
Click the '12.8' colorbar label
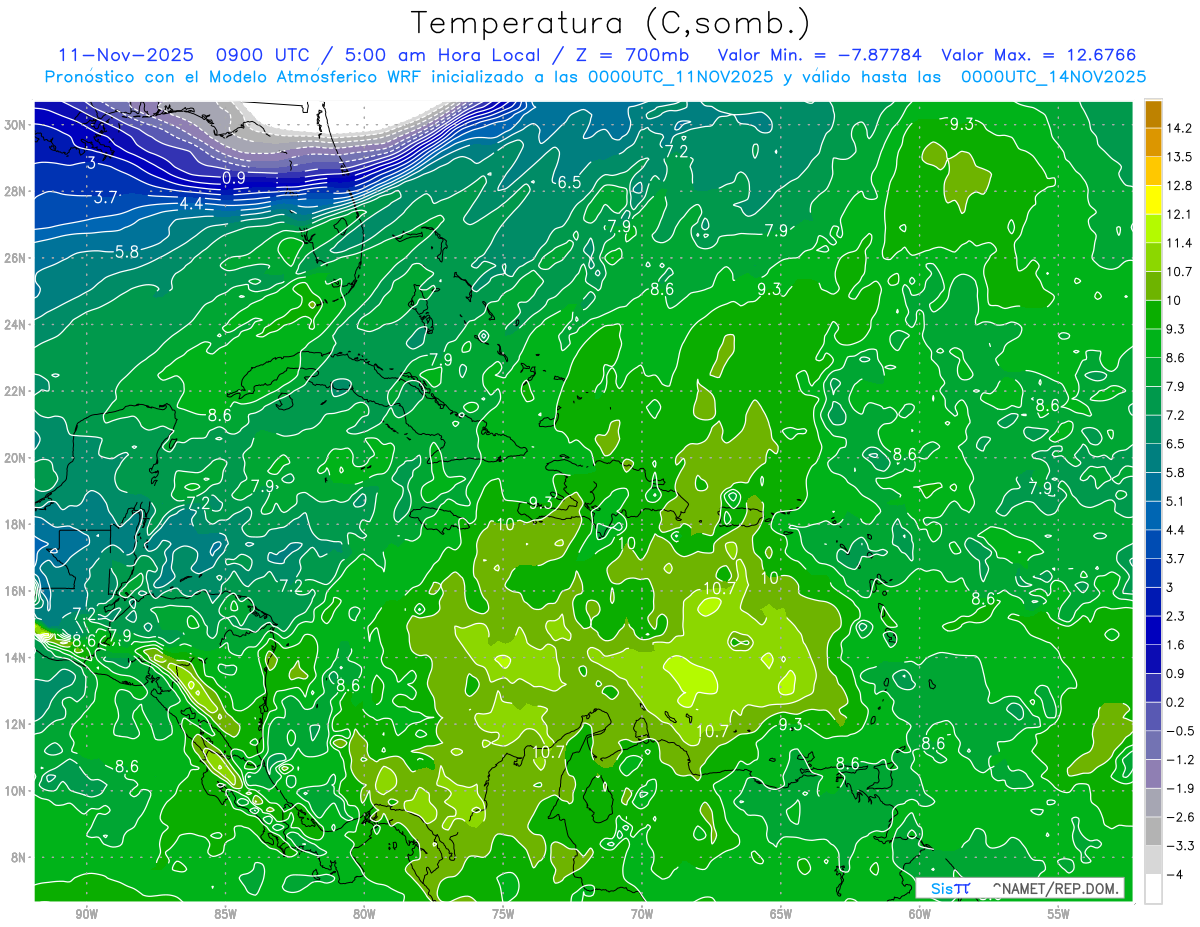tap(1179, 186)
